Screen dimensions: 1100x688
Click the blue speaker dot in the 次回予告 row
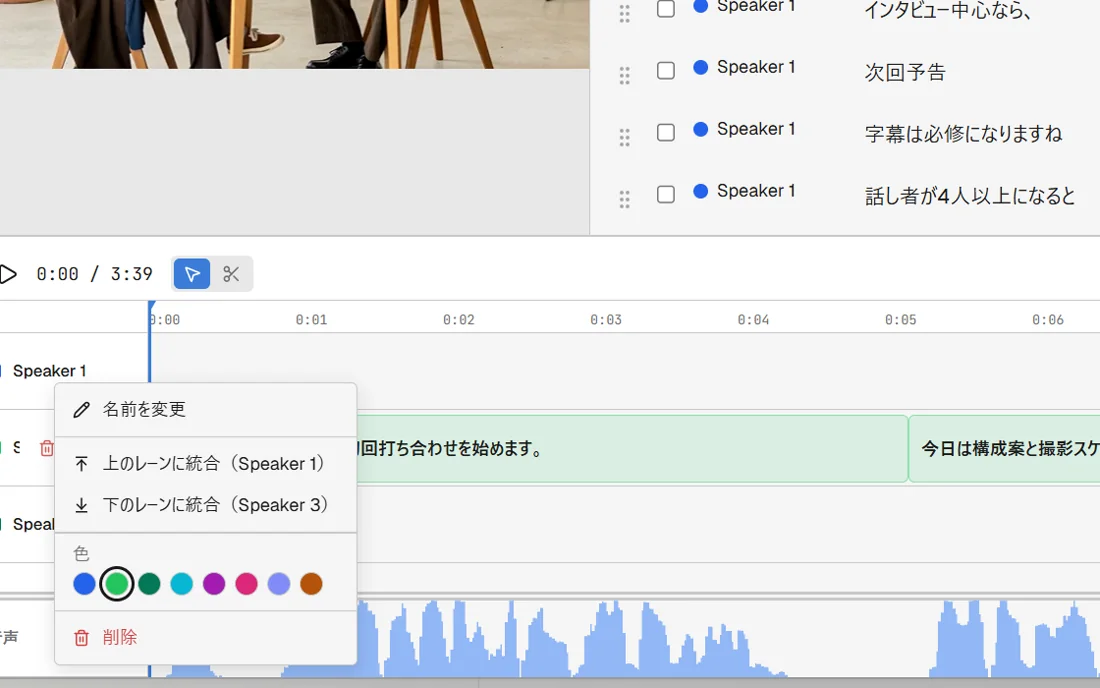tap(700, 67)
